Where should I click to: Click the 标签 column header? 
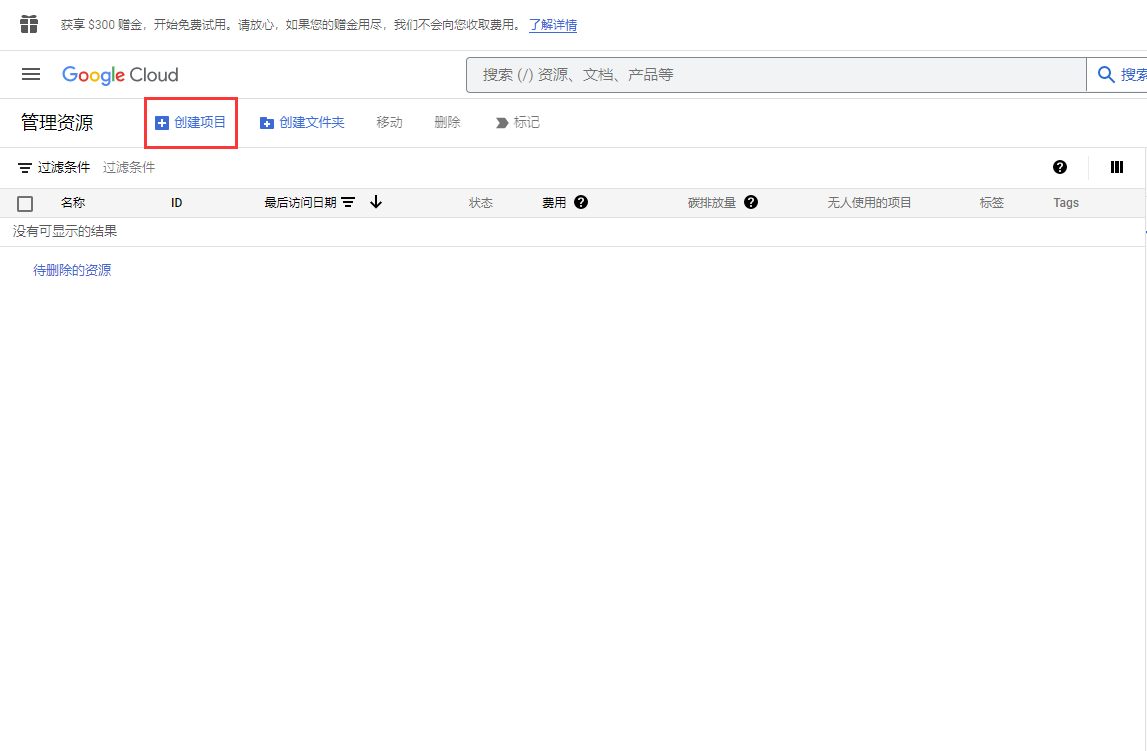991,203
